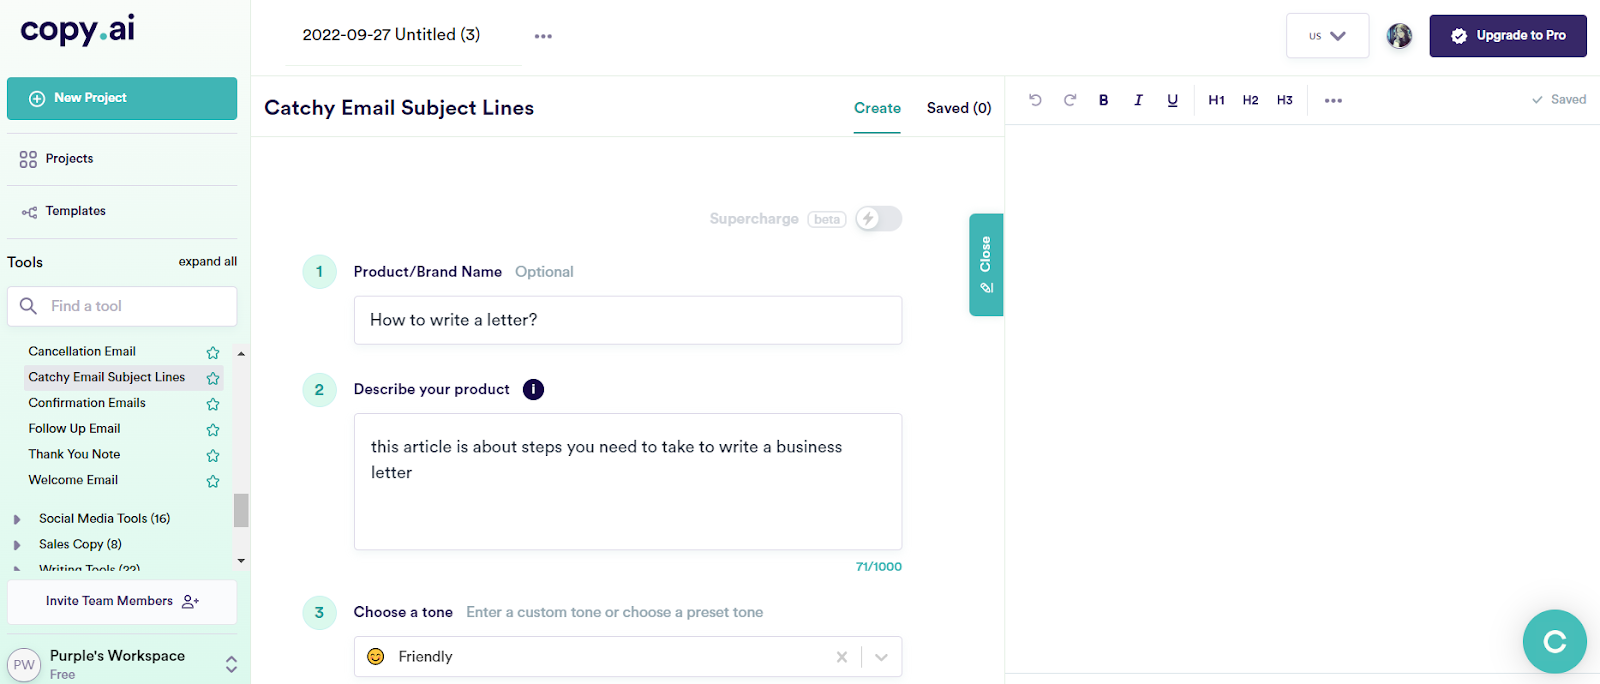Click the undo arrow in editor toolbar
Image resolution: width=1600 pixels, height=684 pixels.
(x=1035, y=100)
